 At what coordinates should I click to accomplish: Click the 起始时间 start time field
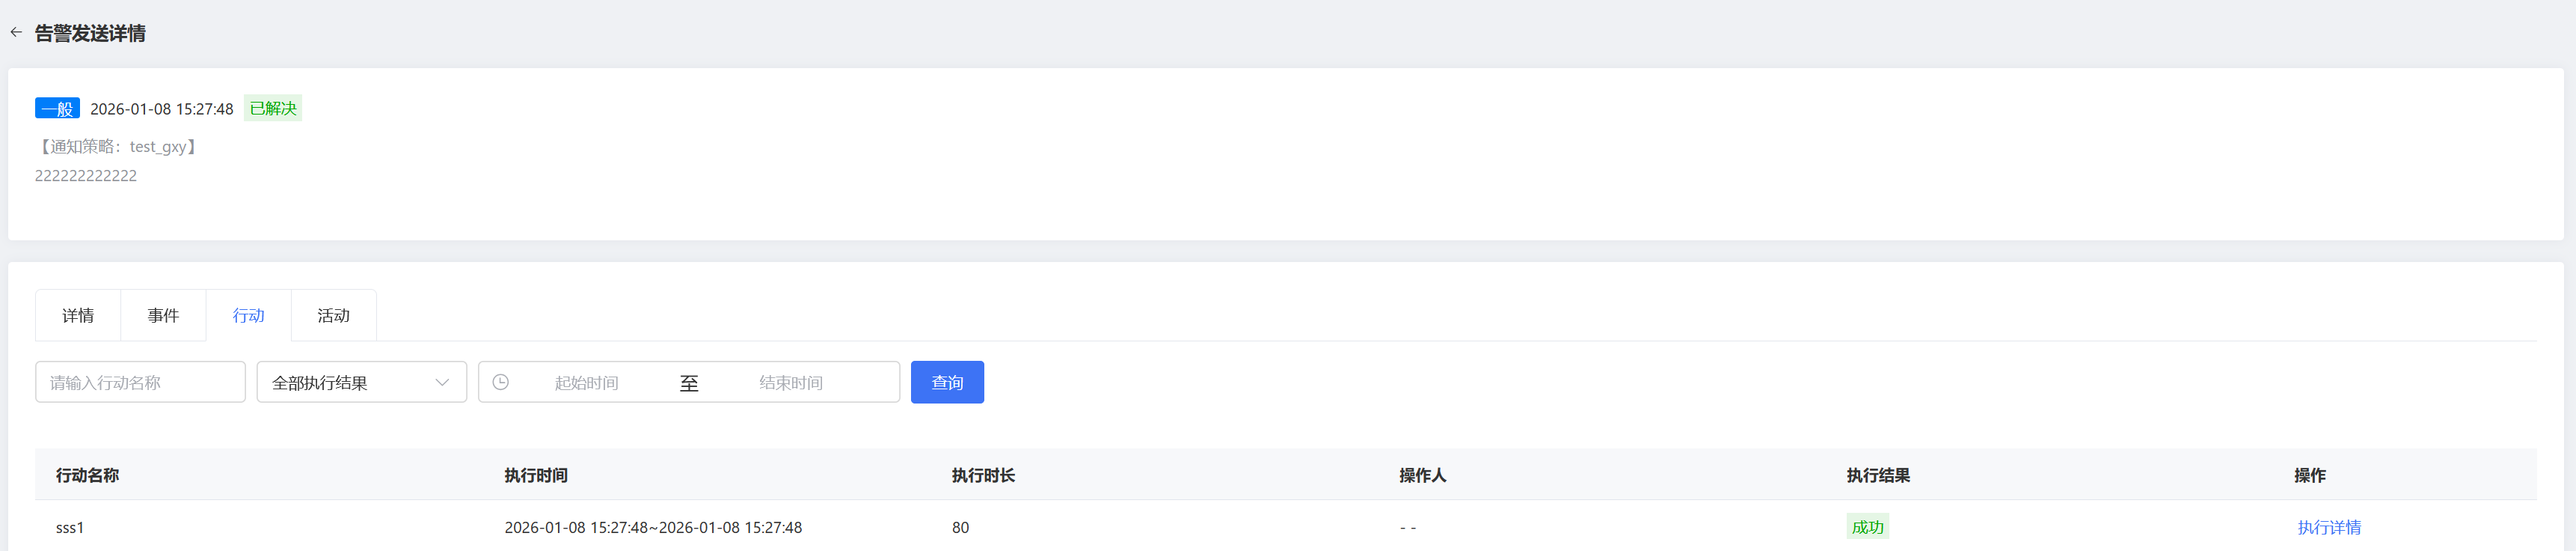586,383
